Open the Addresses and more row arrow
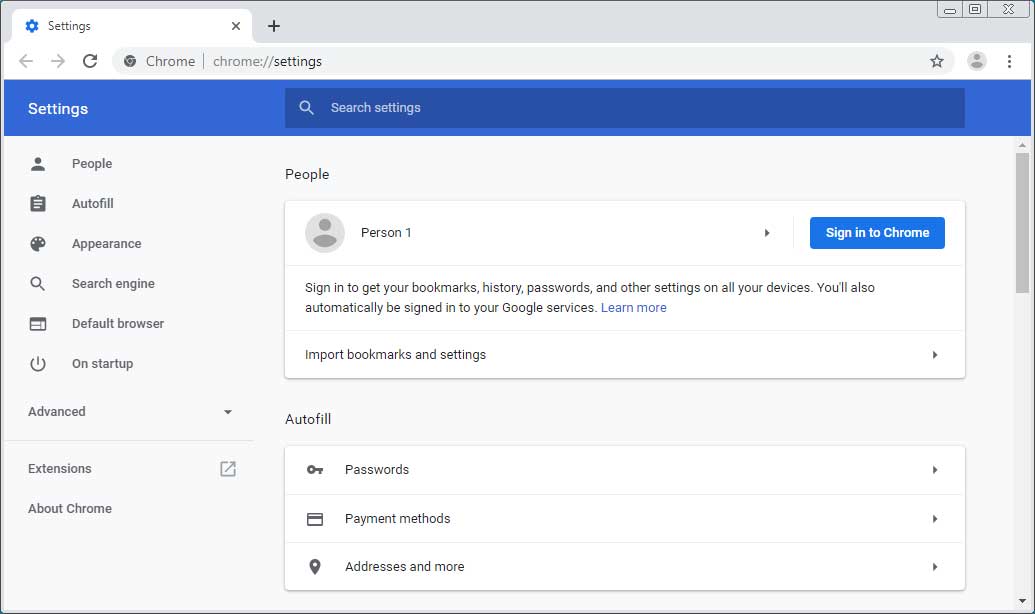Image resolution: width=1035 pixels, height=614 pixels. point(935,567)
